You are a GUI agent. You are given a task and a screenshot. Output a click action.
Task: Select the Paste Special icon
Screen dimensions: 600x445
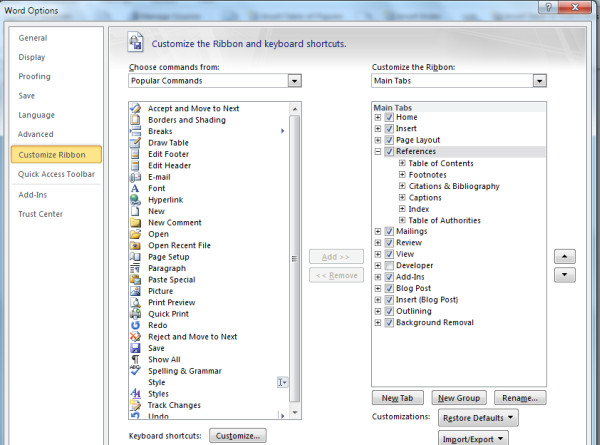[135, 280]
